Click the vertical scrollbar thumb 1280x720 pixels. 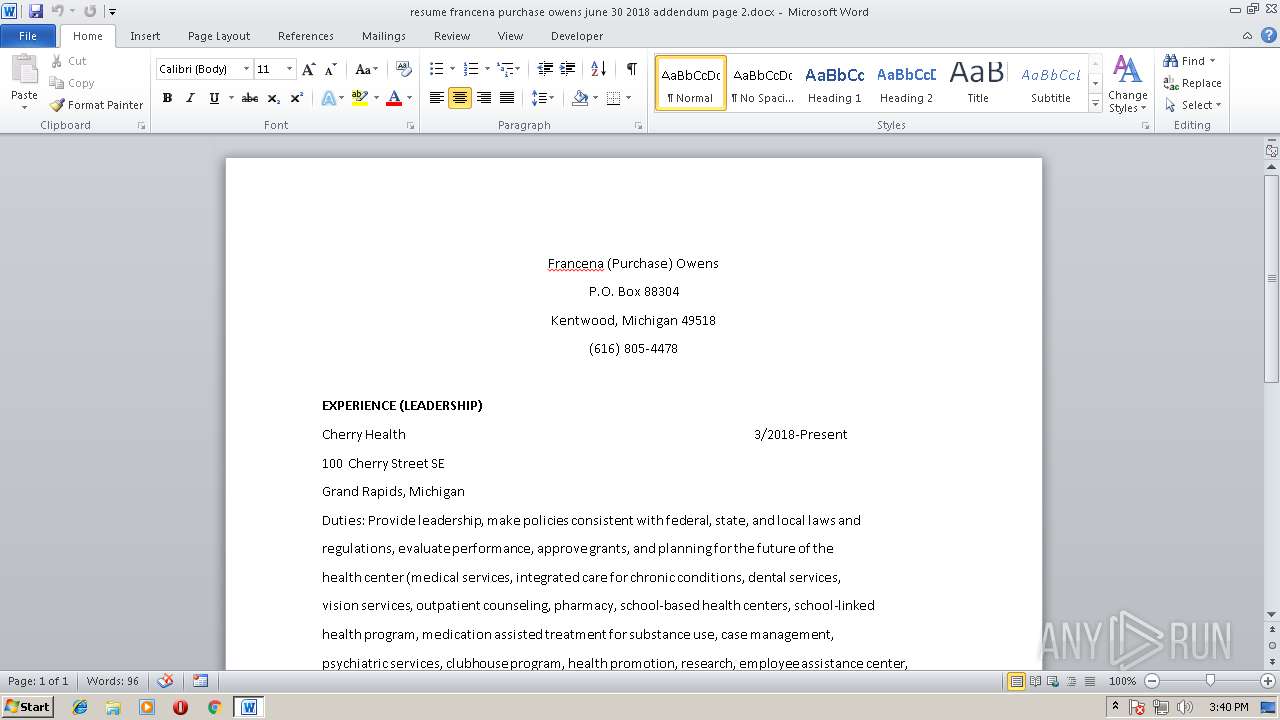[x=1271, y=278]
